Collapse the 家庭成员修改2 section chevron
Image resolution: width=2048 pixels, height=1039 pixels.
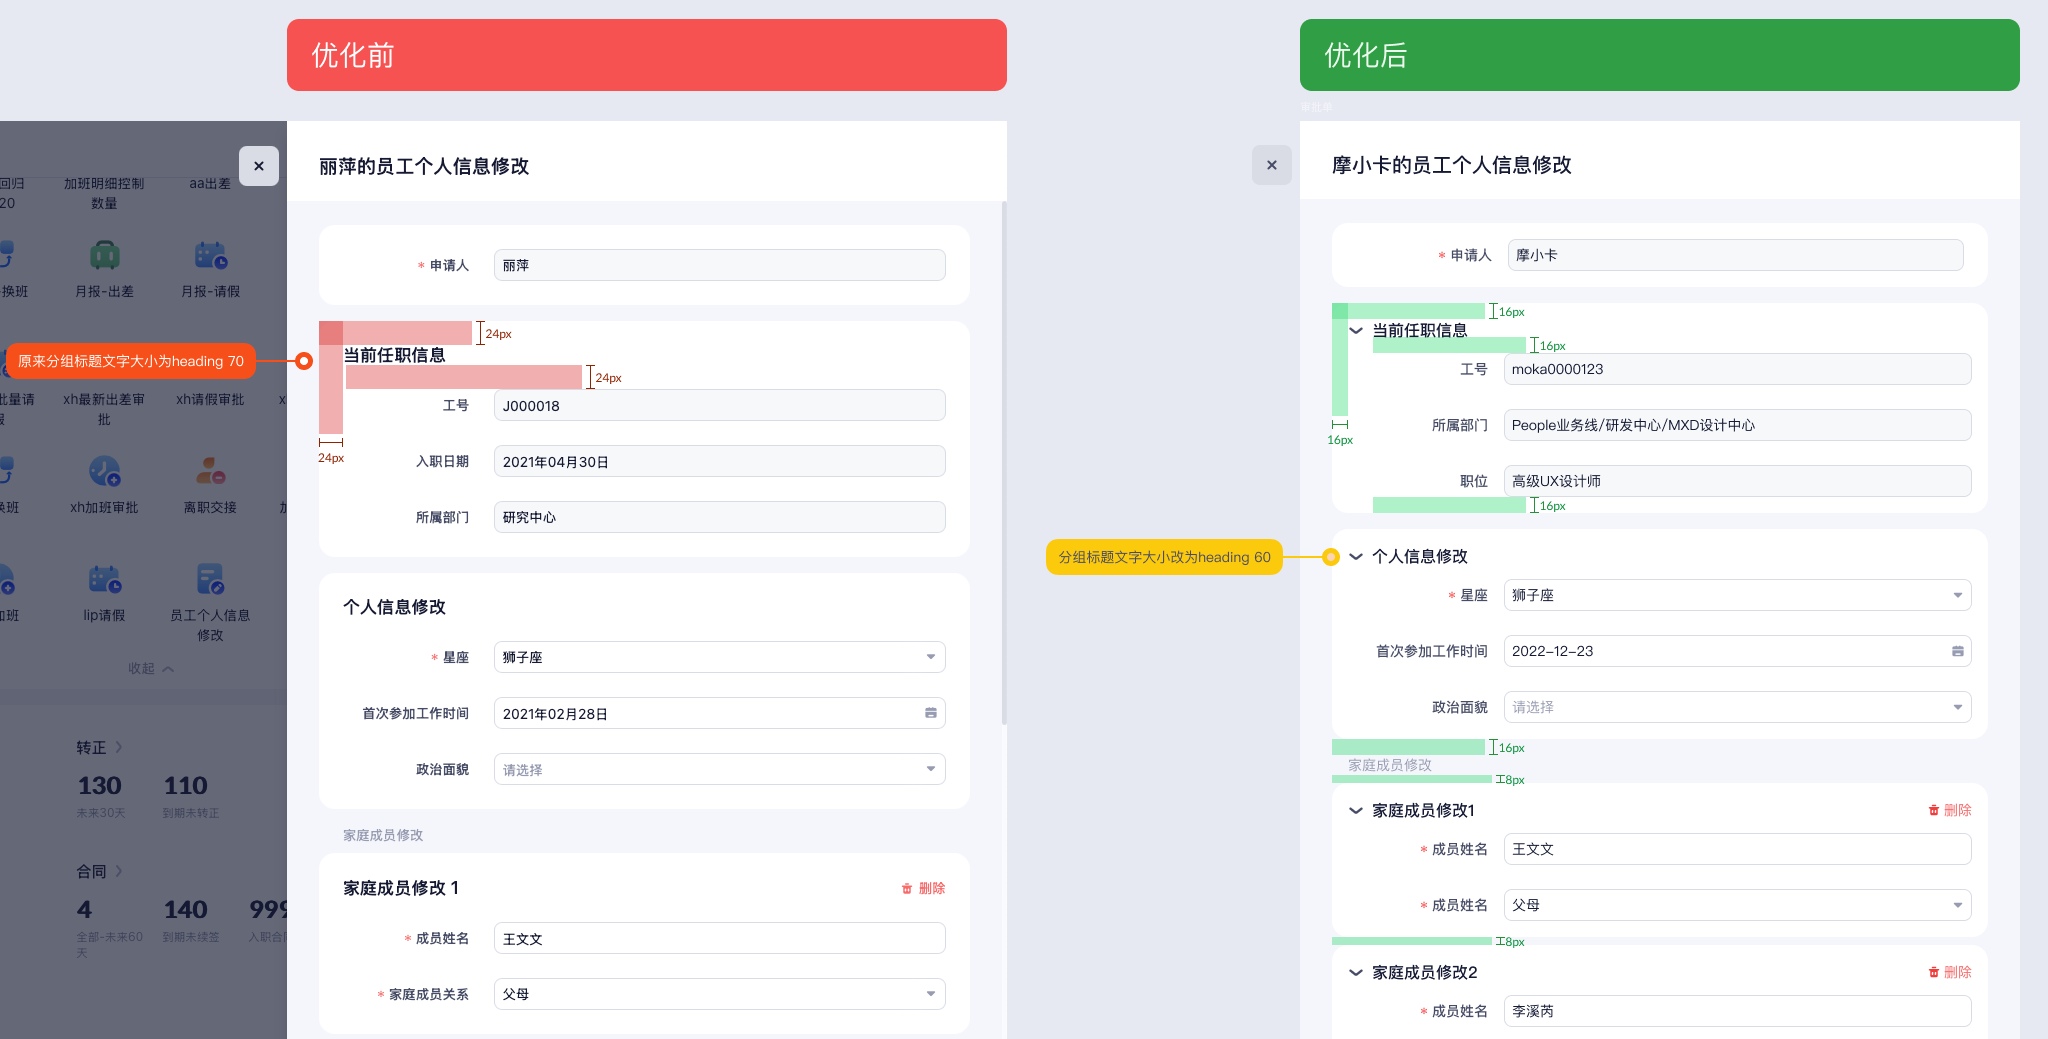coord(1356,972)
